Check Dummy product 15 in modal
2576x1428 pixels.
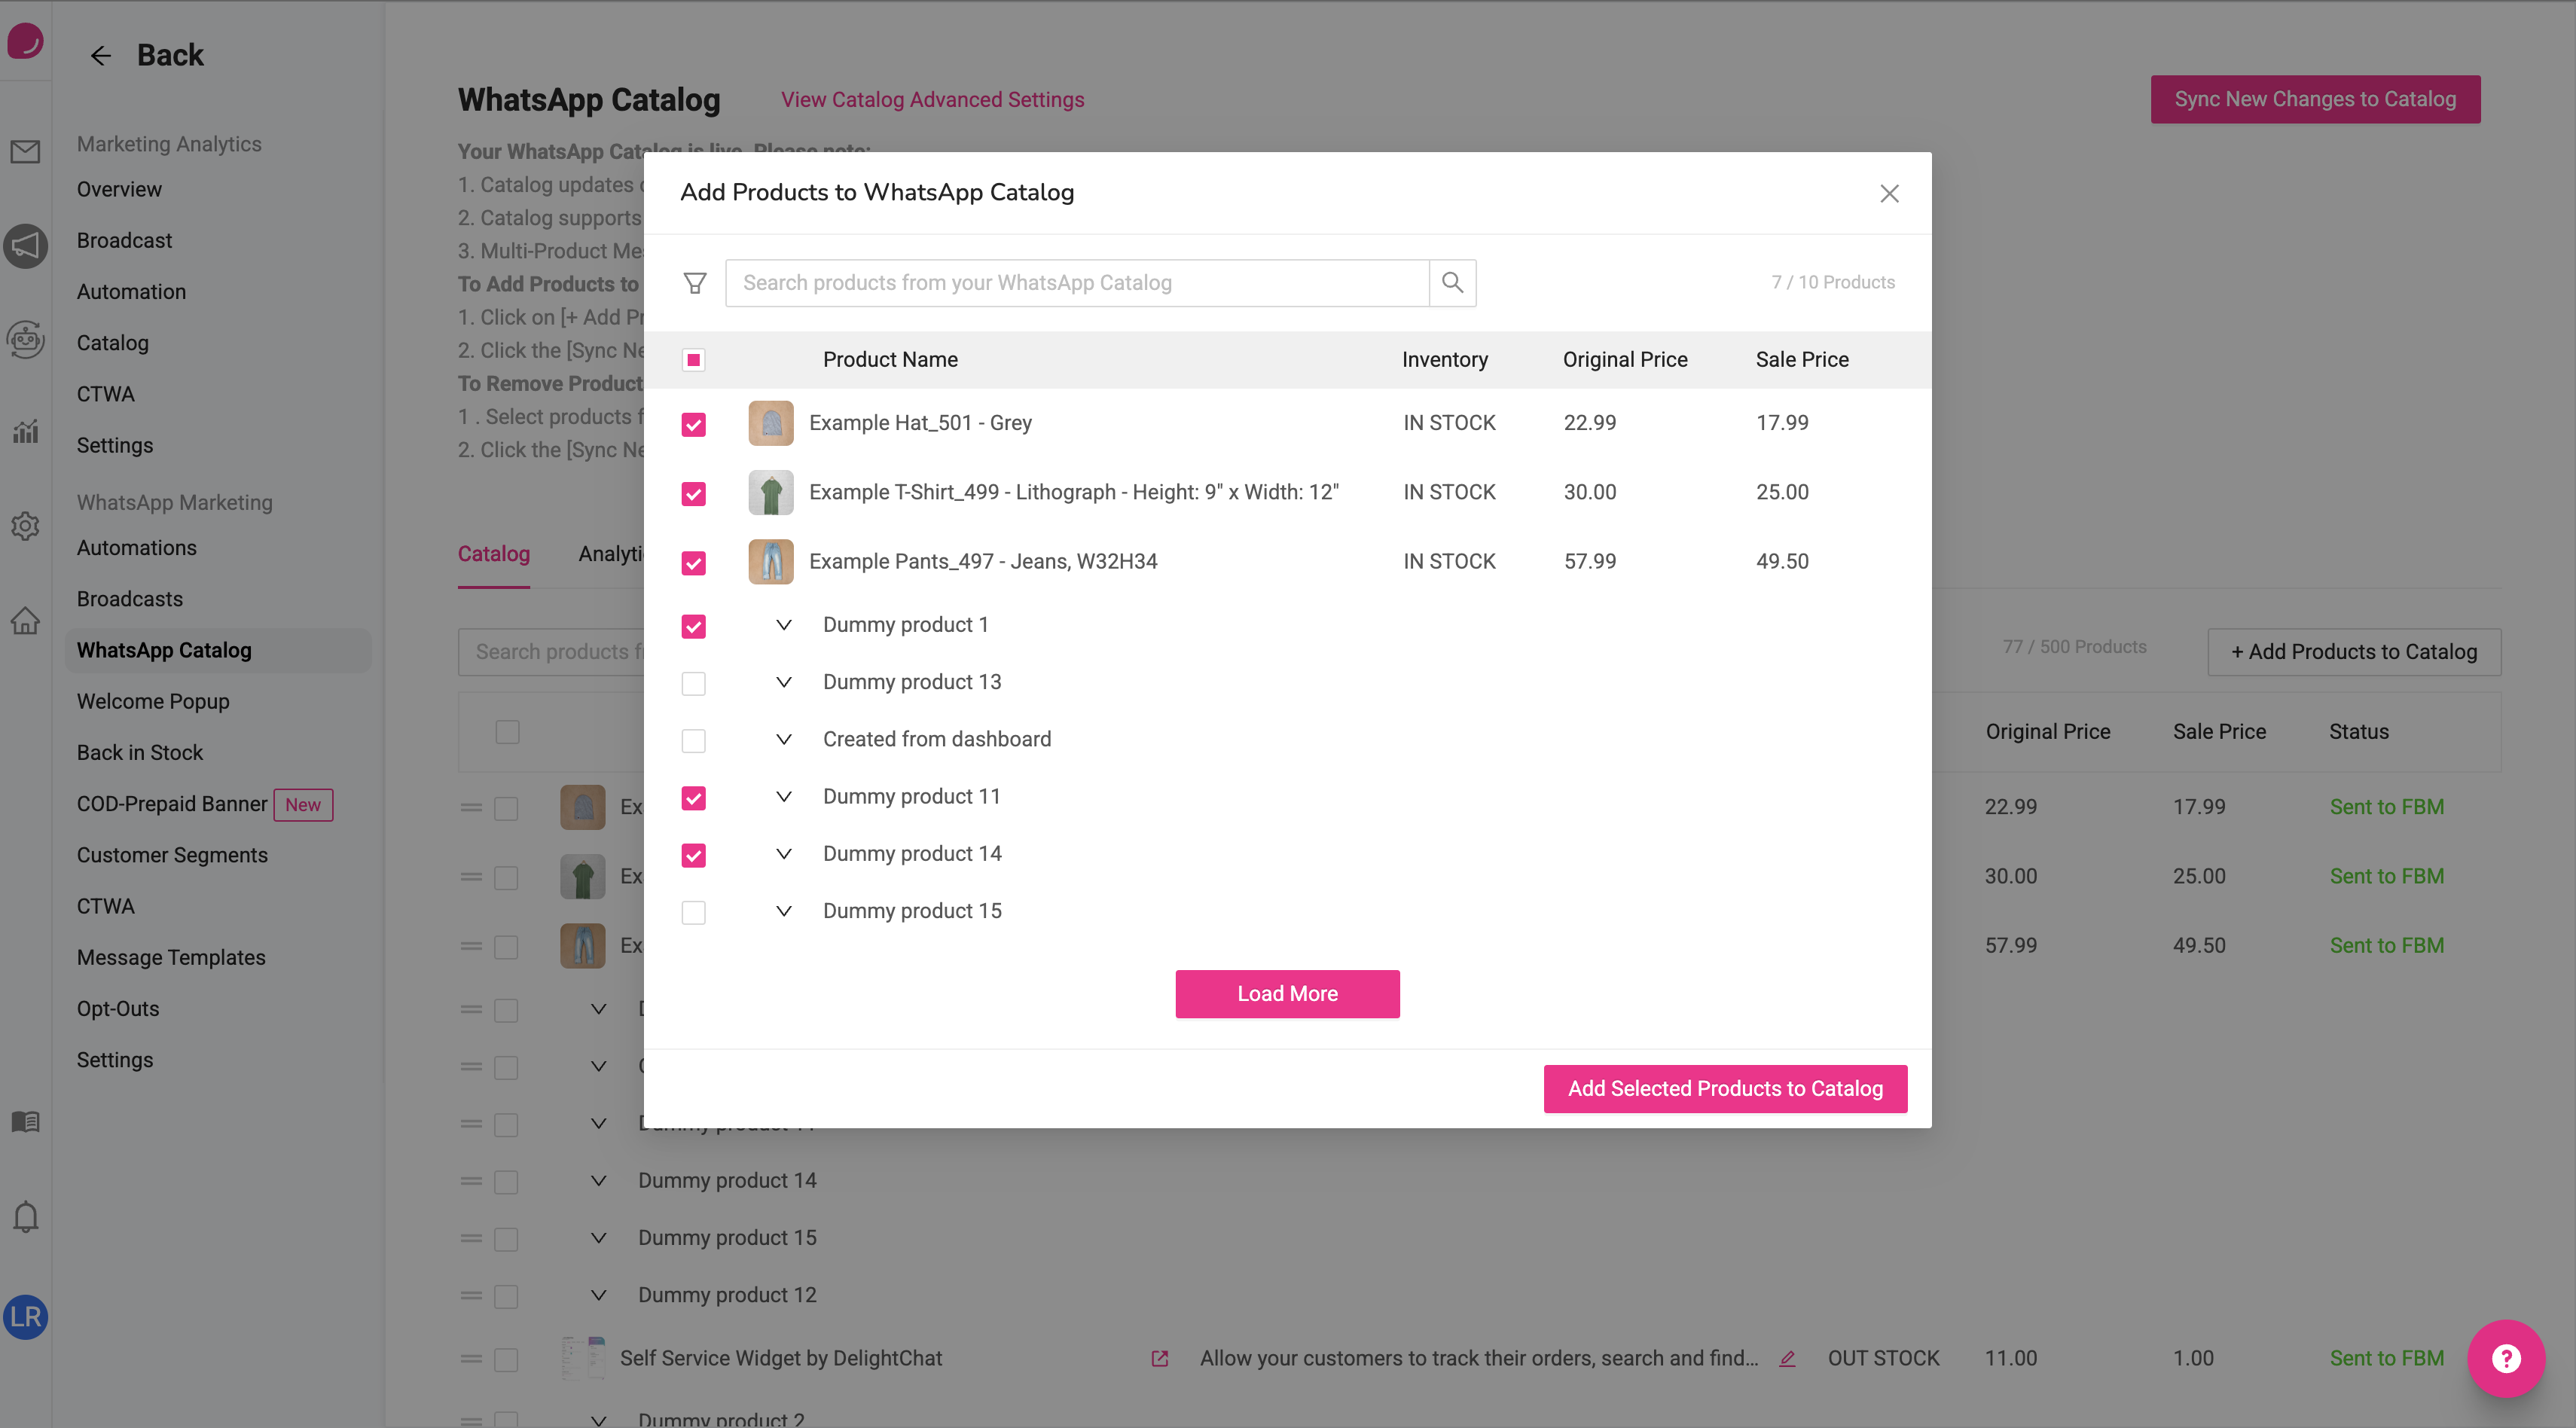(694, 912)
